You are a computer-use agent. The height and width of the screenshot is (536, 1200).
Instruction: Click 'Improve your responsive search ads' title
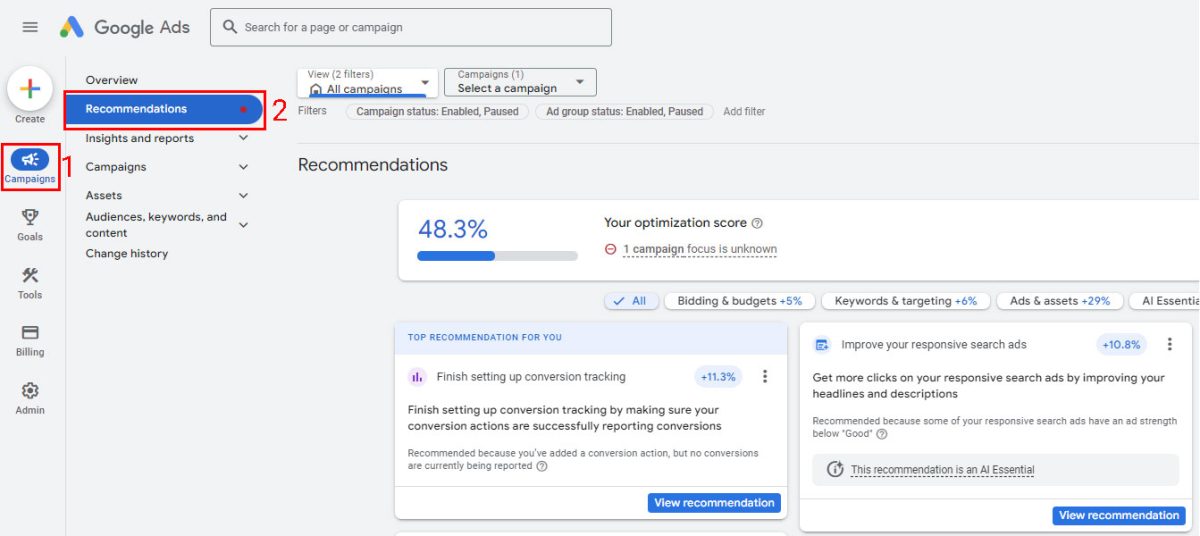pyautogui.click(x=934, y=345)
